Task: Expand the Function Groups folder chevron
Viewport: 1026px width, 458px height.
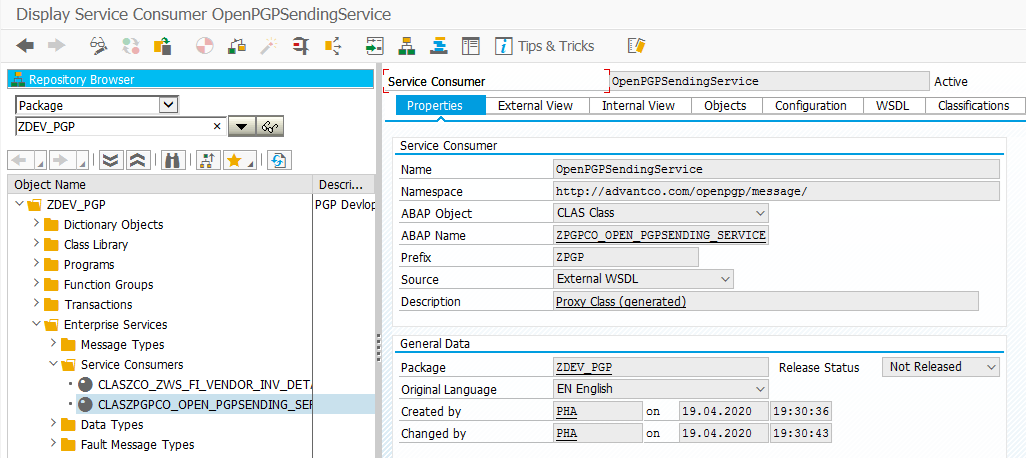Action: point(36,285)
